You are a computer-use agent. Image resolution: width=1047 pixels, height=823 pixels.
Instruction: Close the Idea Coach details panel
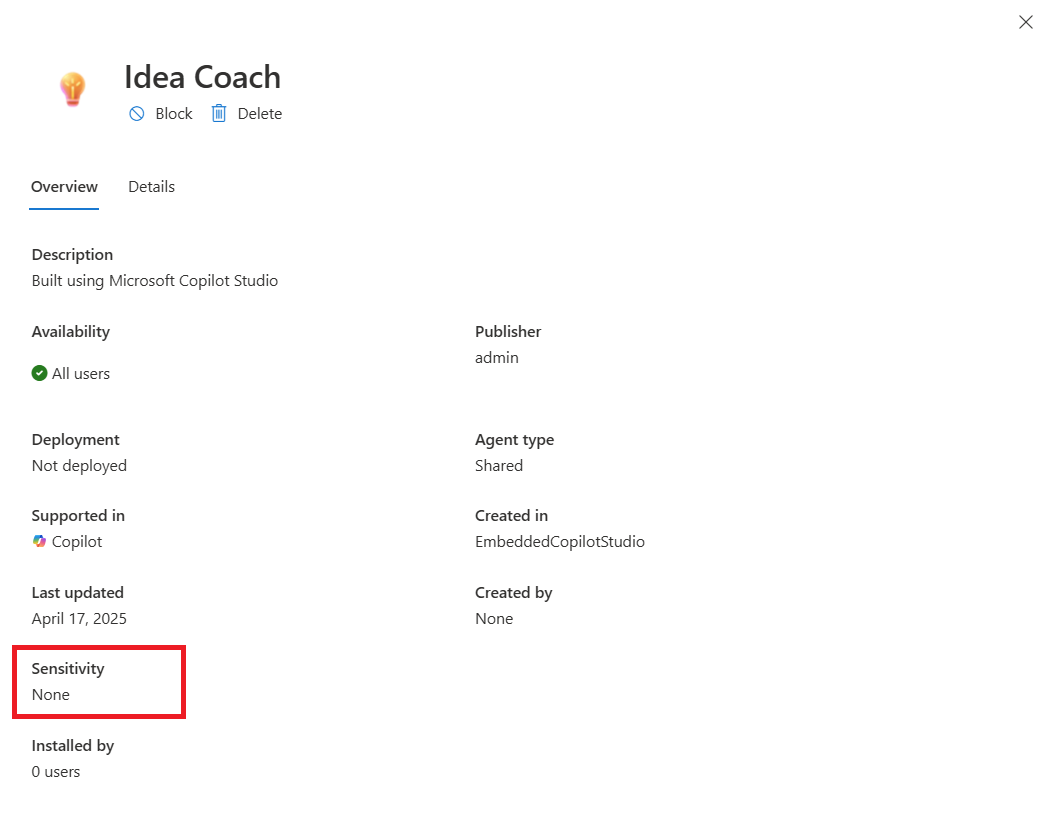point(1025,22)
